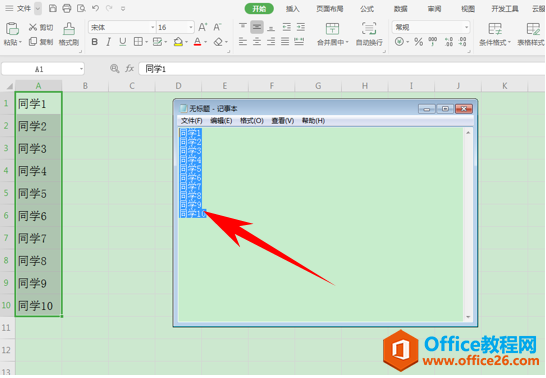Viewport: 546px width, 378px height.
Task: Click the Save icon in quick access bar
Action: pyautogui.click(x=53, y=8)
